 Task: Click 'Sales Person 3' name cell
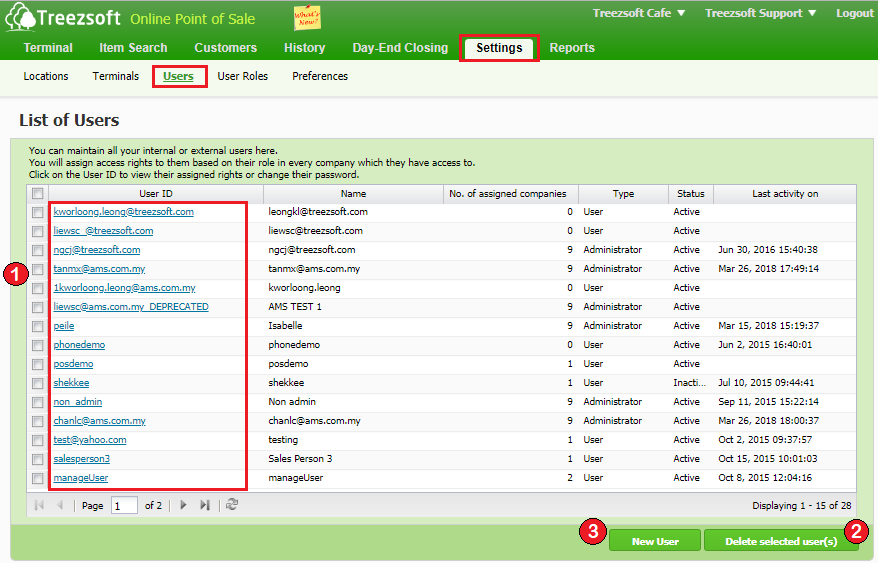300,459
